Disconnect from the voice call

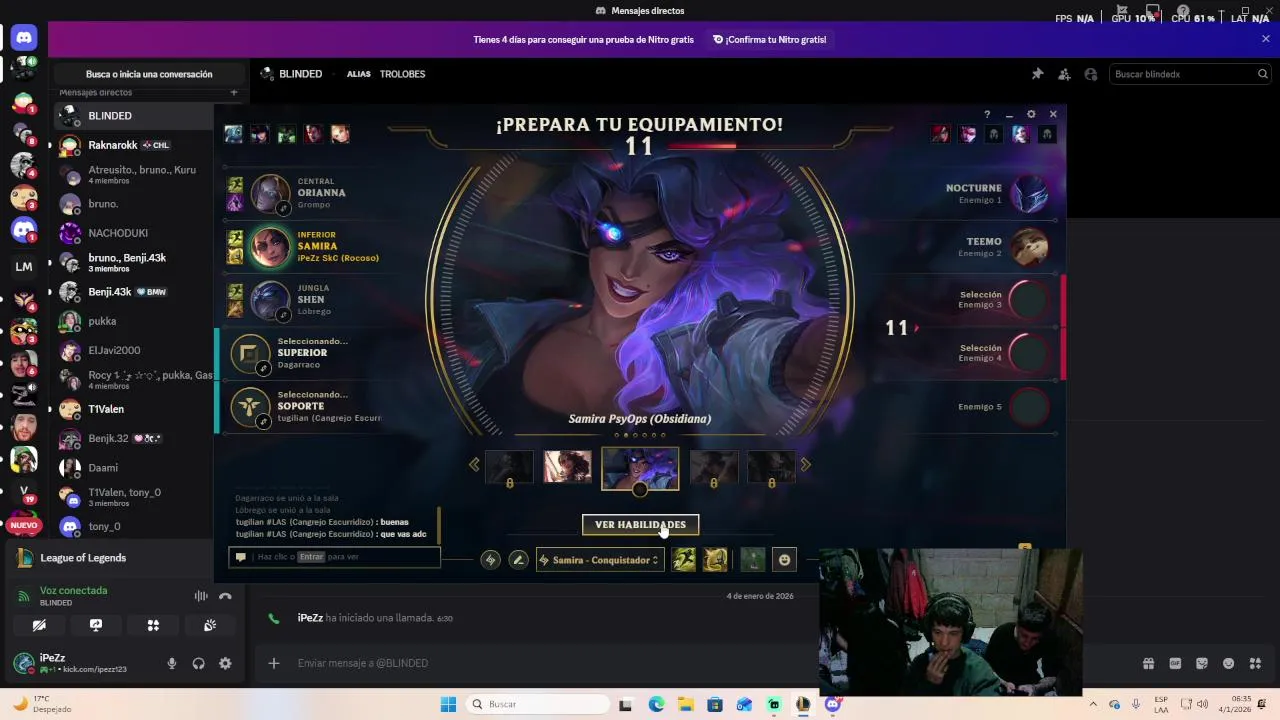225,596
